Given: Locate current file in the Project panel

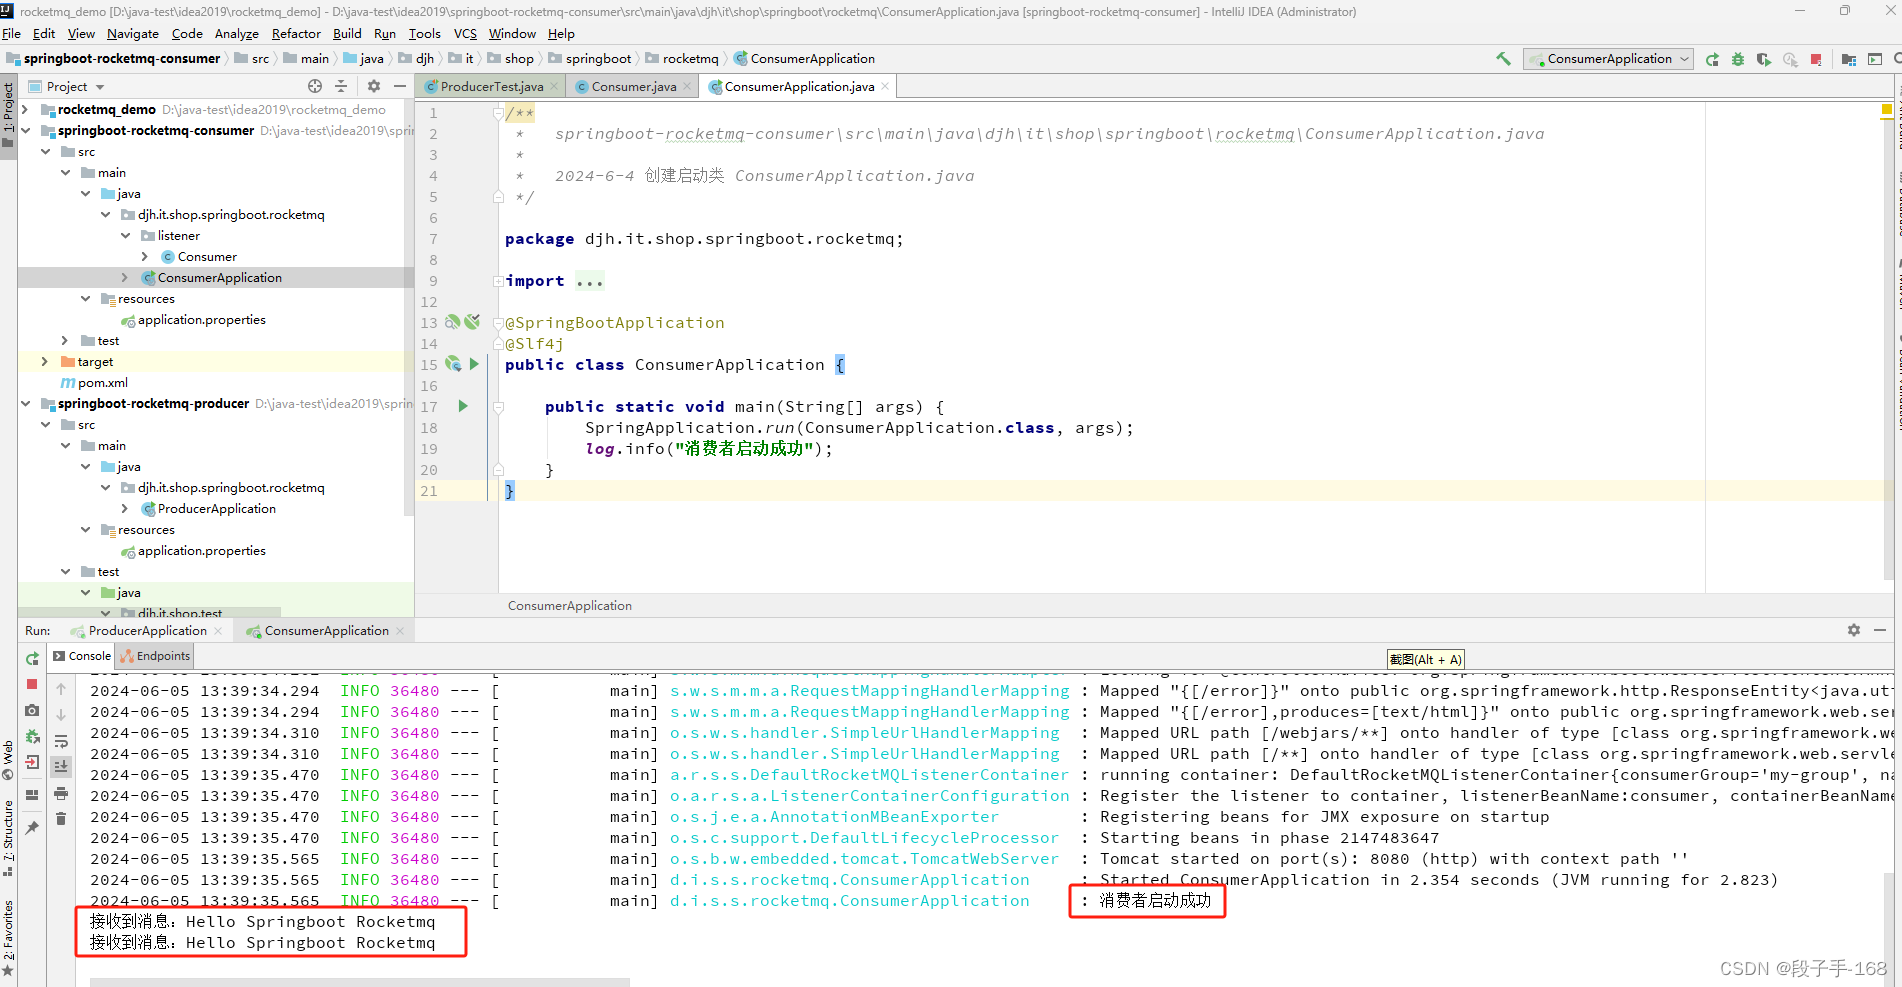Looking at the screenshot, I should tap(315, 86).
